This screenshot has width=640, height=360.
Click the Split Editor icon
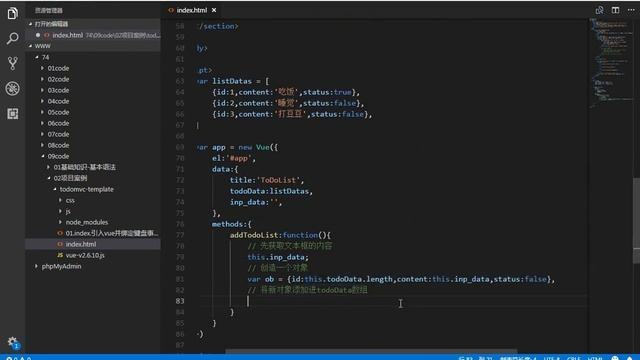point(615,10)
